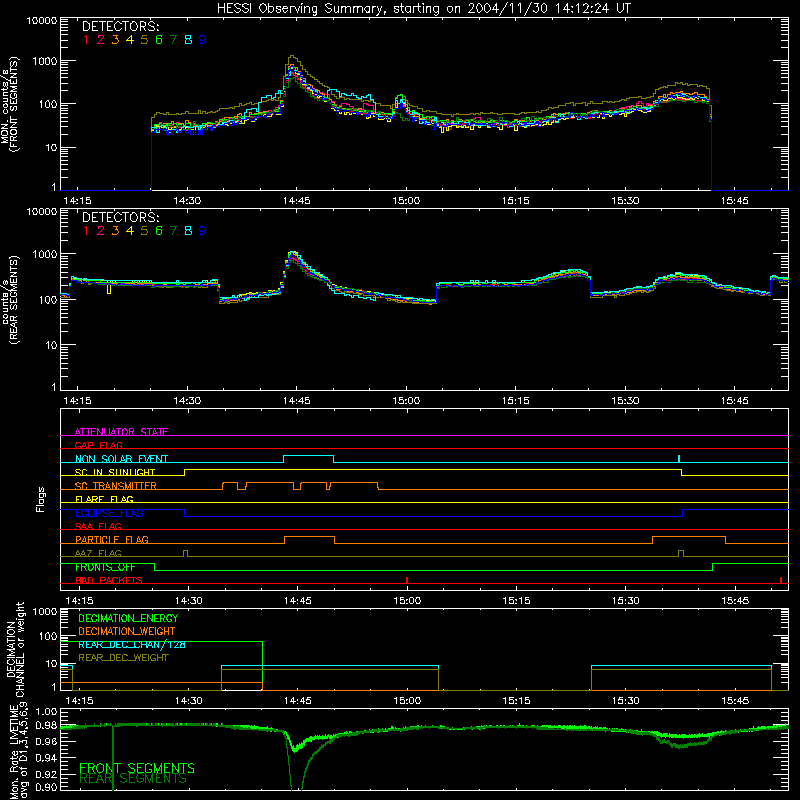Click the REAR_DEC_CHAN/128 legend entry

point(132,645)
